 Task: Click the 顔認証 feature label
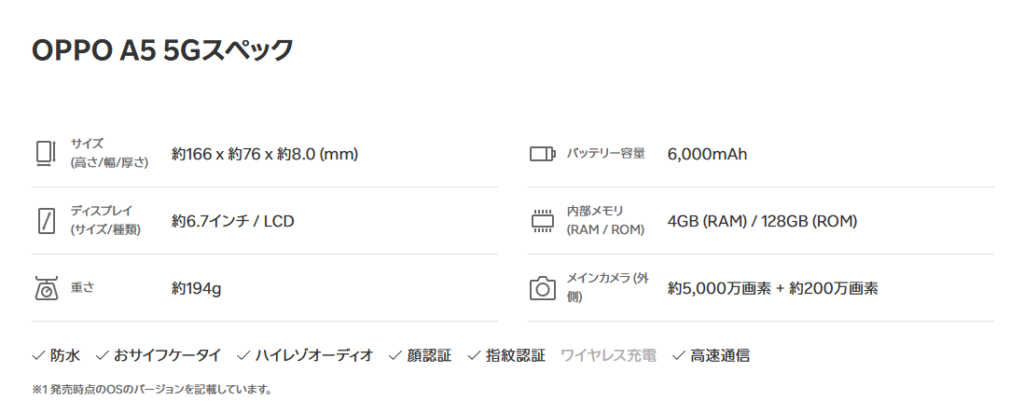click(x=429, y=355)
